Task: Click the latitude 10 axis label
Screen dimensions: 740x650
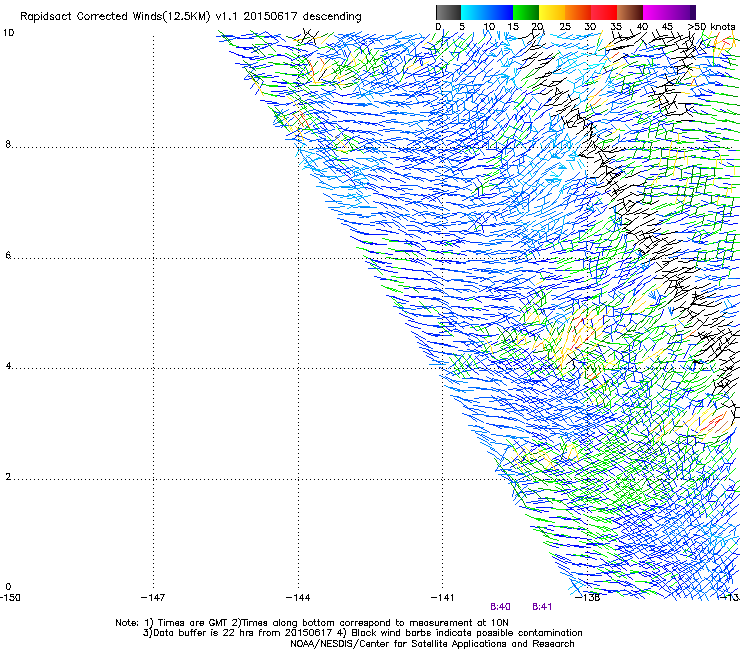Action: click(8, 33)
